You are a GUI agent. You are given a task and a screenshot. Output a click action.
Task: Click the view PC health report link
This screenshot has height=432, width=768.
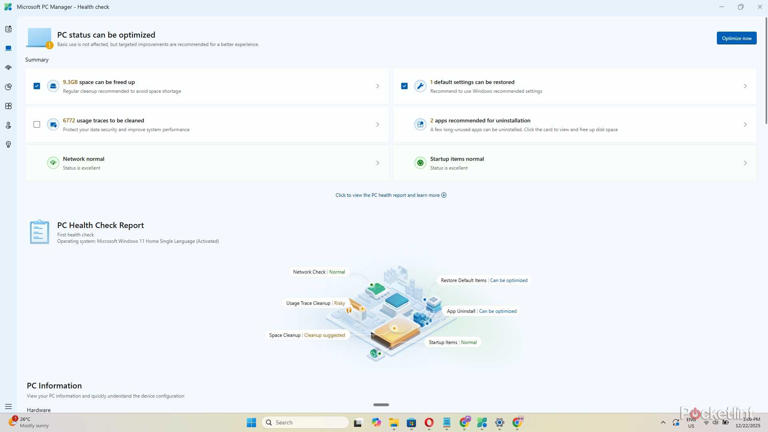click(390, 195)
